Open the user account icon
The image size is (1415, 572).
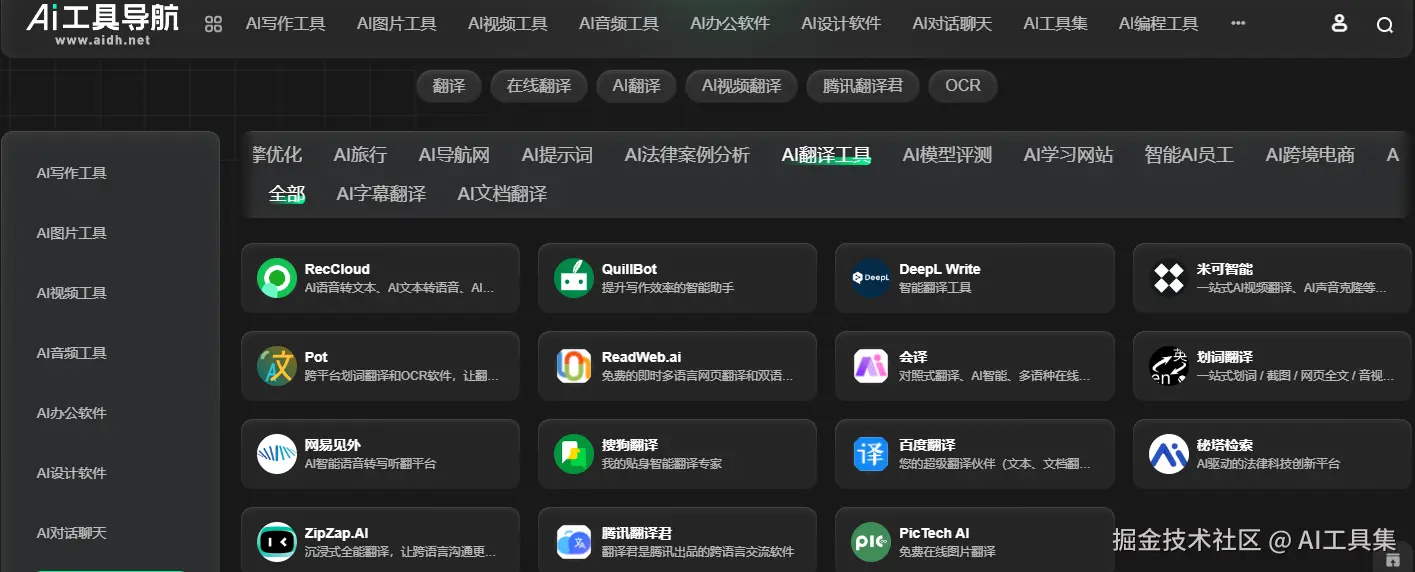pyautogui.click(x=1340, y=24)
